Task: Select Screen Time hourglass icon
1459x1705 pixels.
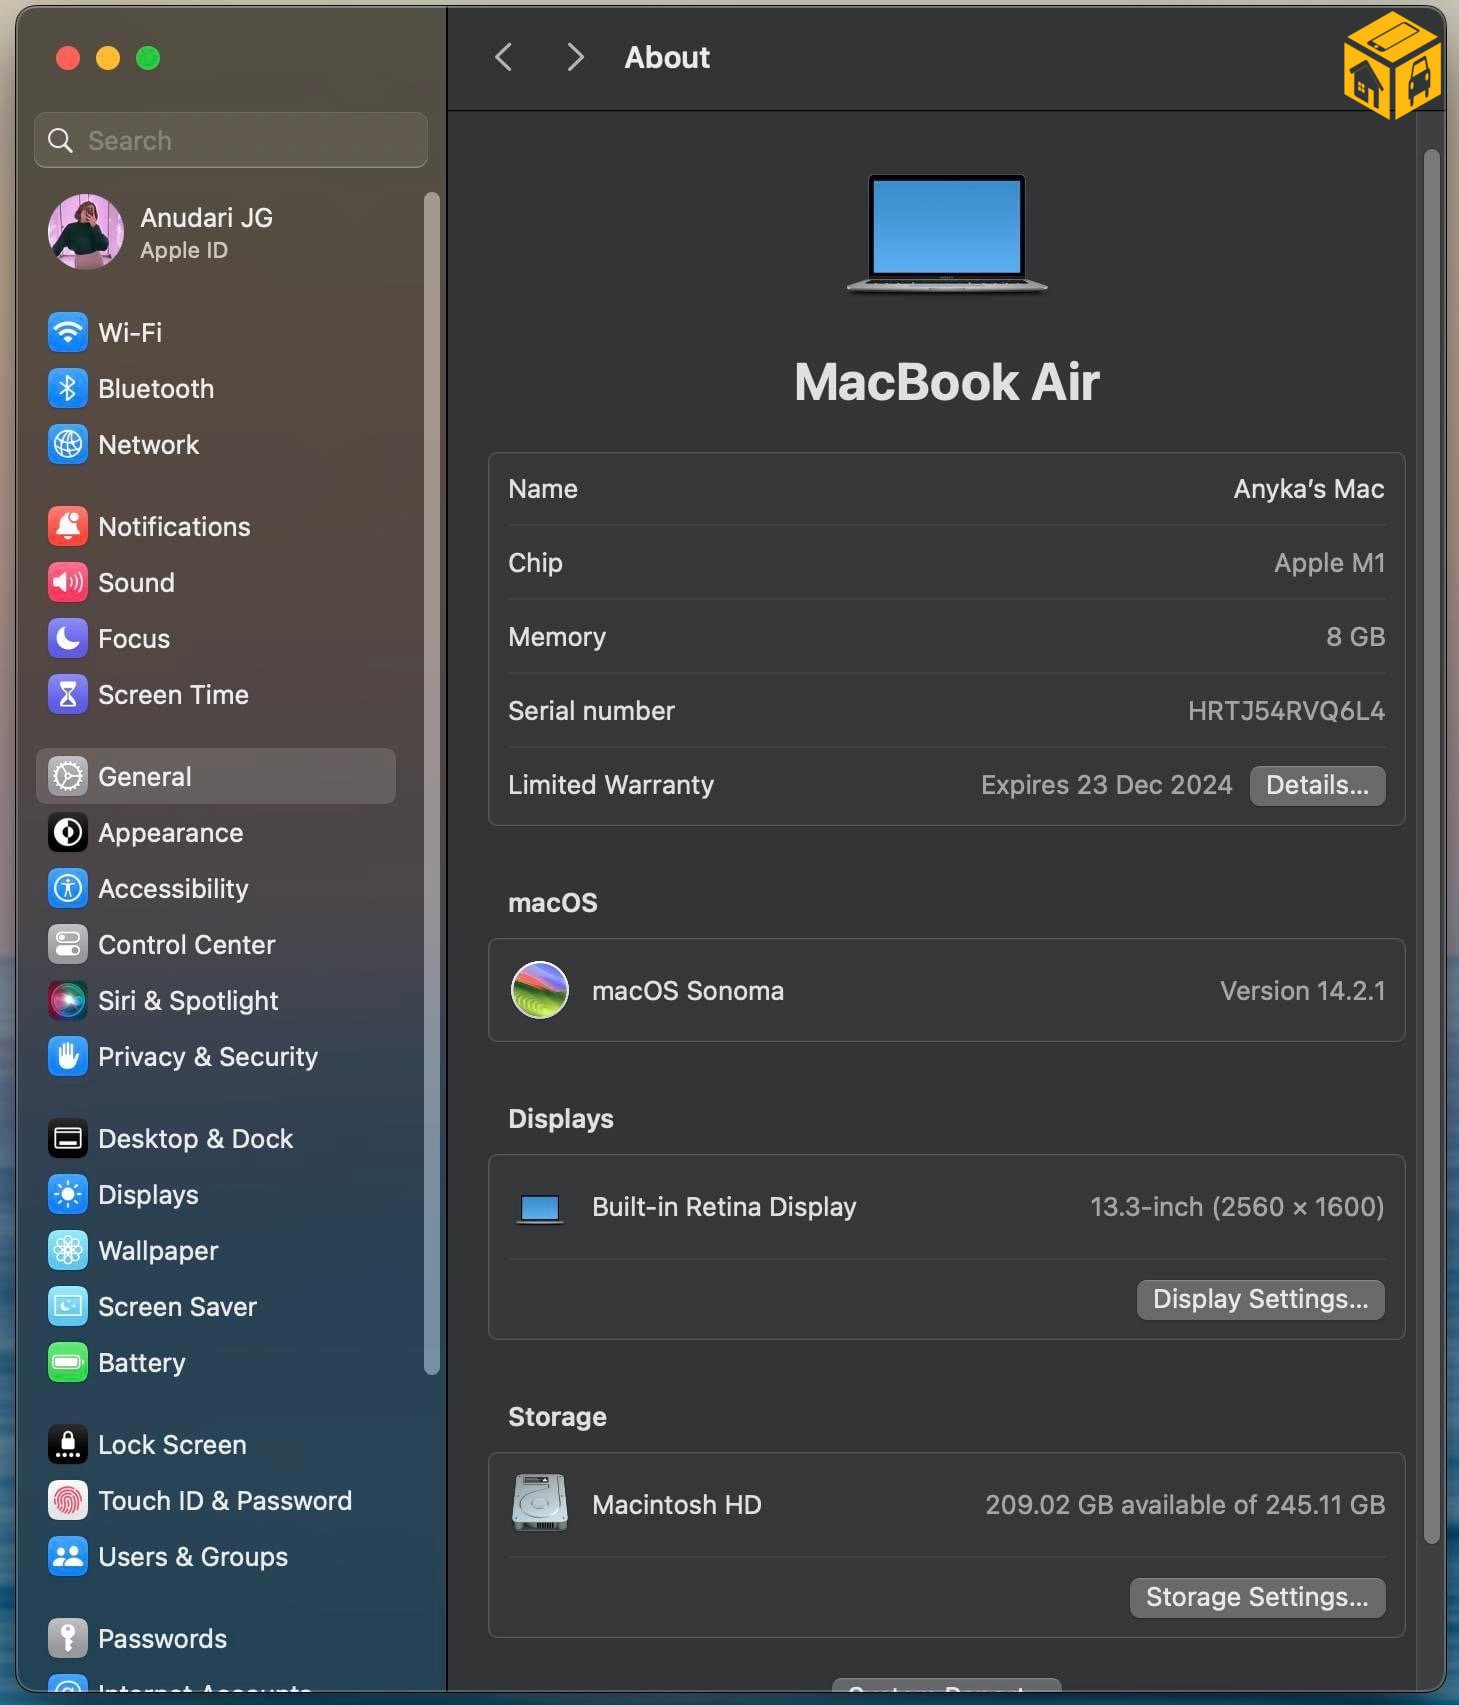Action: (x=68, y=694)
